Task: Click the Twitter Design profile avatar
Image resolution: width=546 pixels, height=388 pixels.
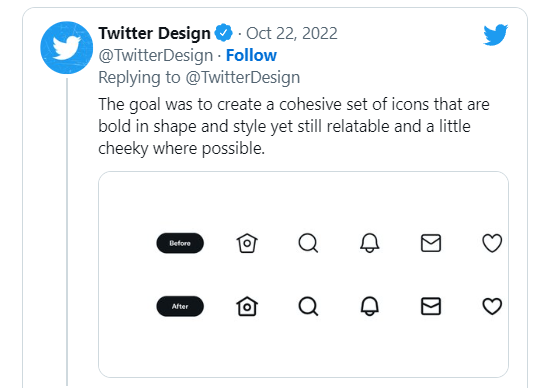Action: [67, 48]
